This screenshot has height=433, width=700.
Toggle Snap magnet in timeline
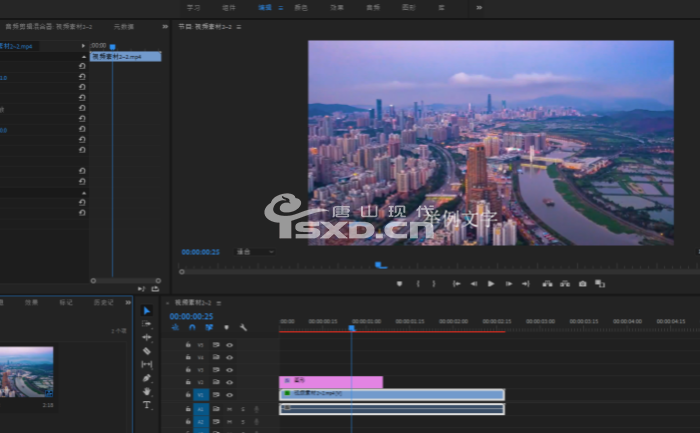(x=192, y=327)
